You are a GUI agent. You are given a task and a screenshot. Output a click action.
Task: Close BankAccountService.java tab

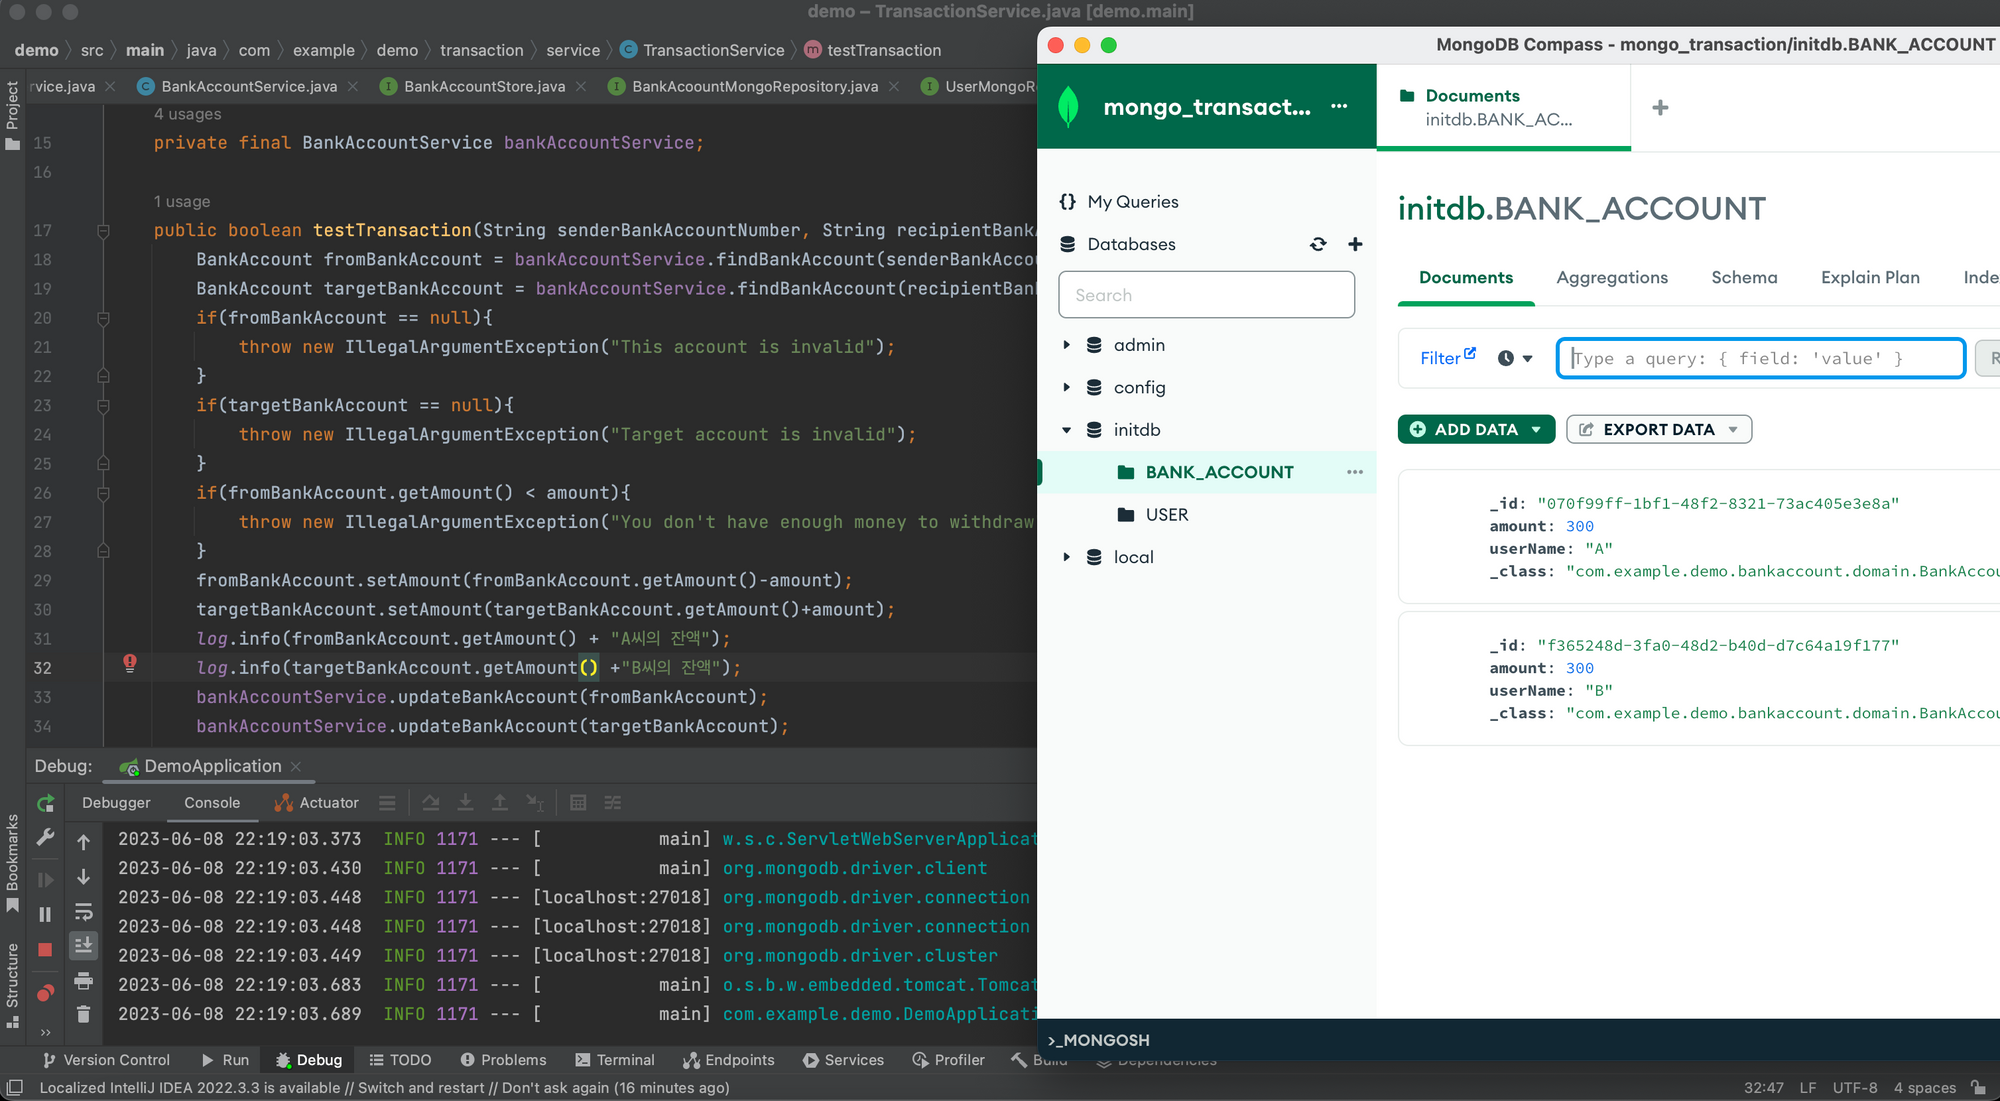pos(353,87)
